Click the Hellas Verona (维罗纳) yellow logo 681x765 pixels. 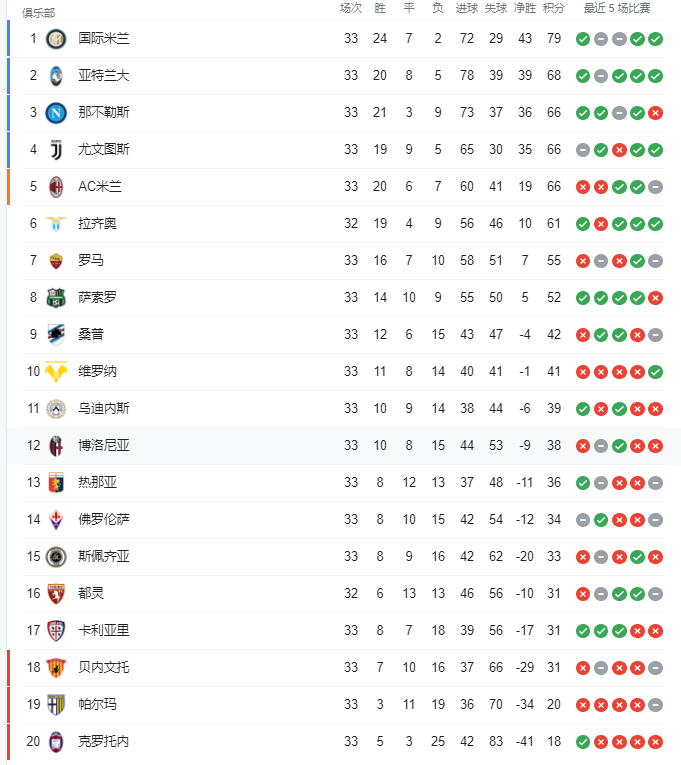(x=56, y=372)
